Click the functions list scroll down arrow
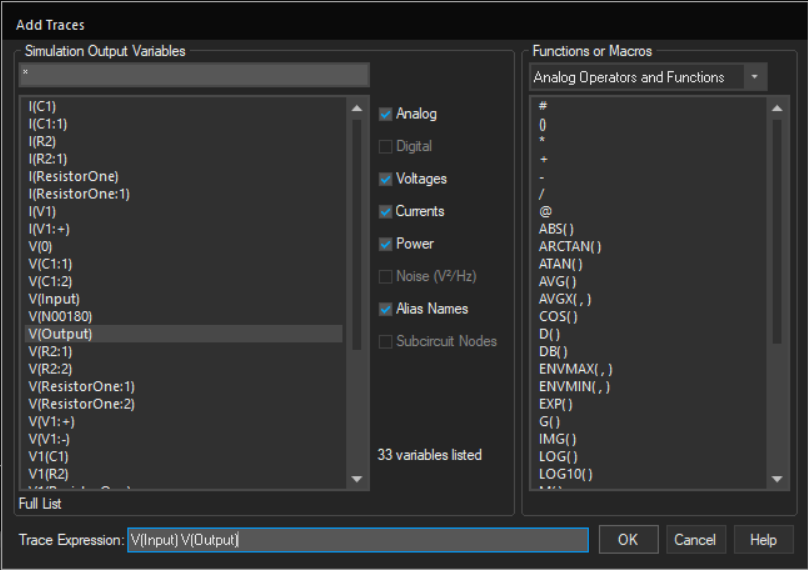Viewport: 808px width, 570px height. pyautogui.click(x=777, y=479)
